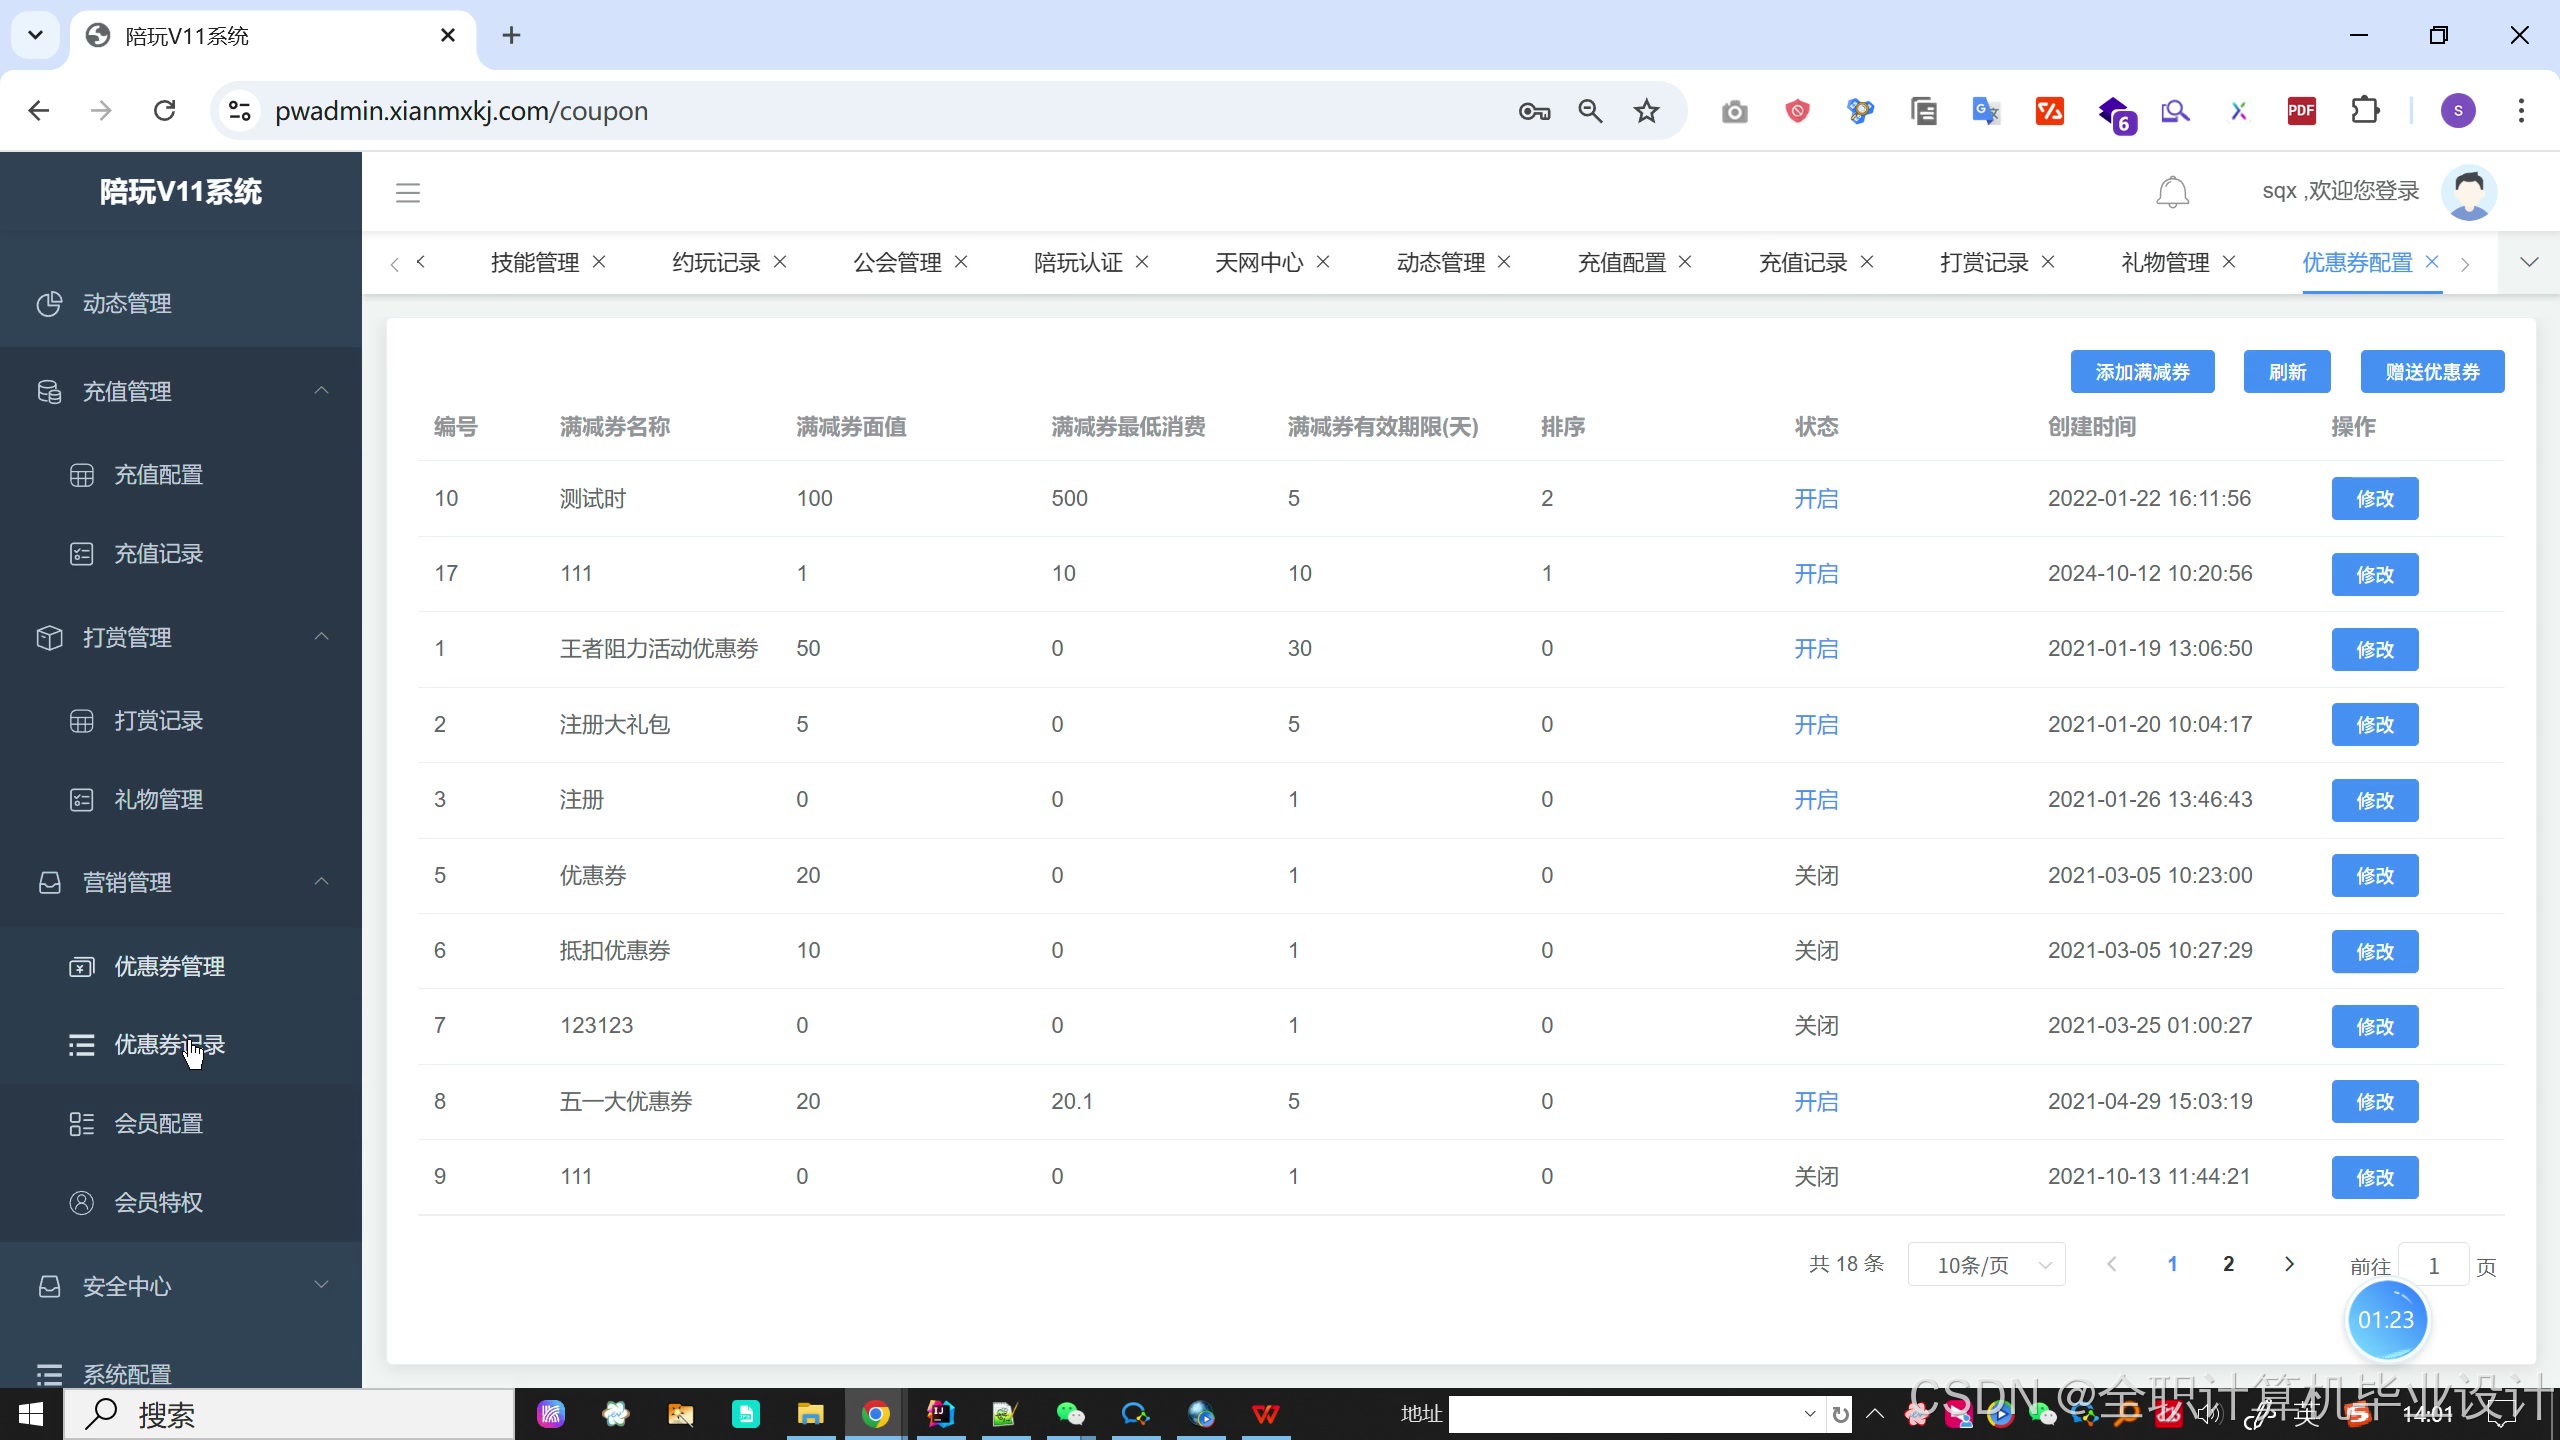This screenshot has height=1440, width=2560.
Task: Open the Windows Start menu
Action: 31,1414
